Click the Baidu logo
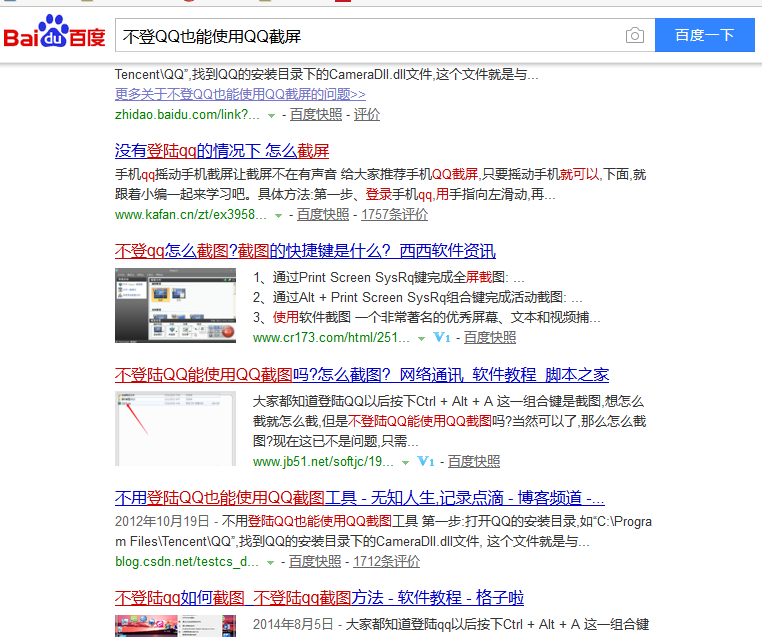762x637 pixels. pyautogui.click(x=54, y=32)
